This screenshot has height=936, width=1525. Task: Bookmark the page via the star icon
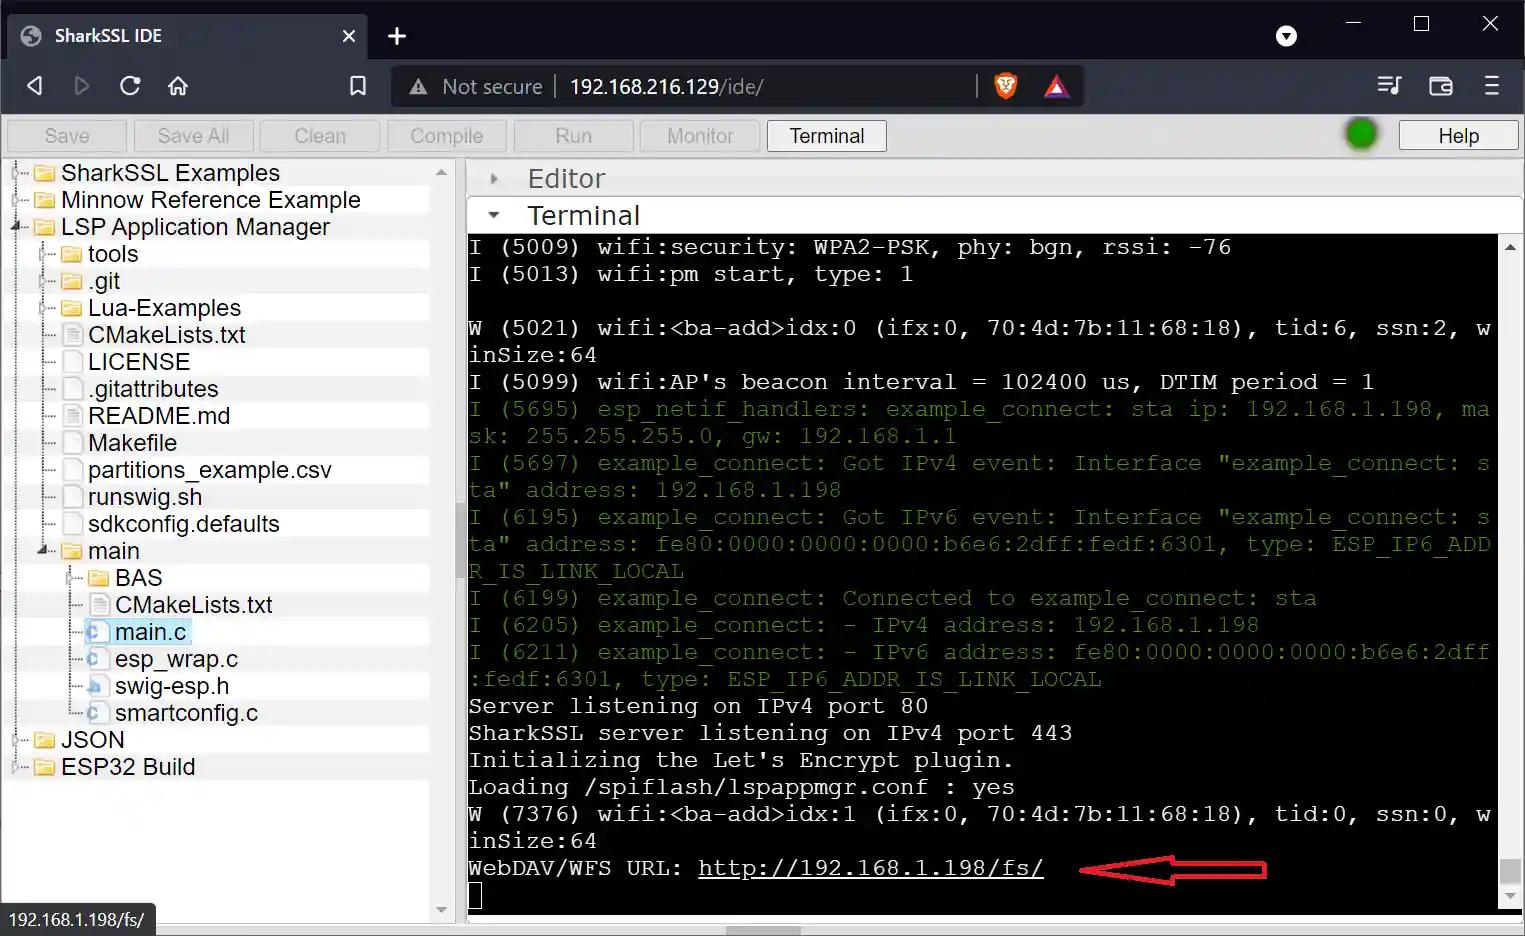coord(358,86)
